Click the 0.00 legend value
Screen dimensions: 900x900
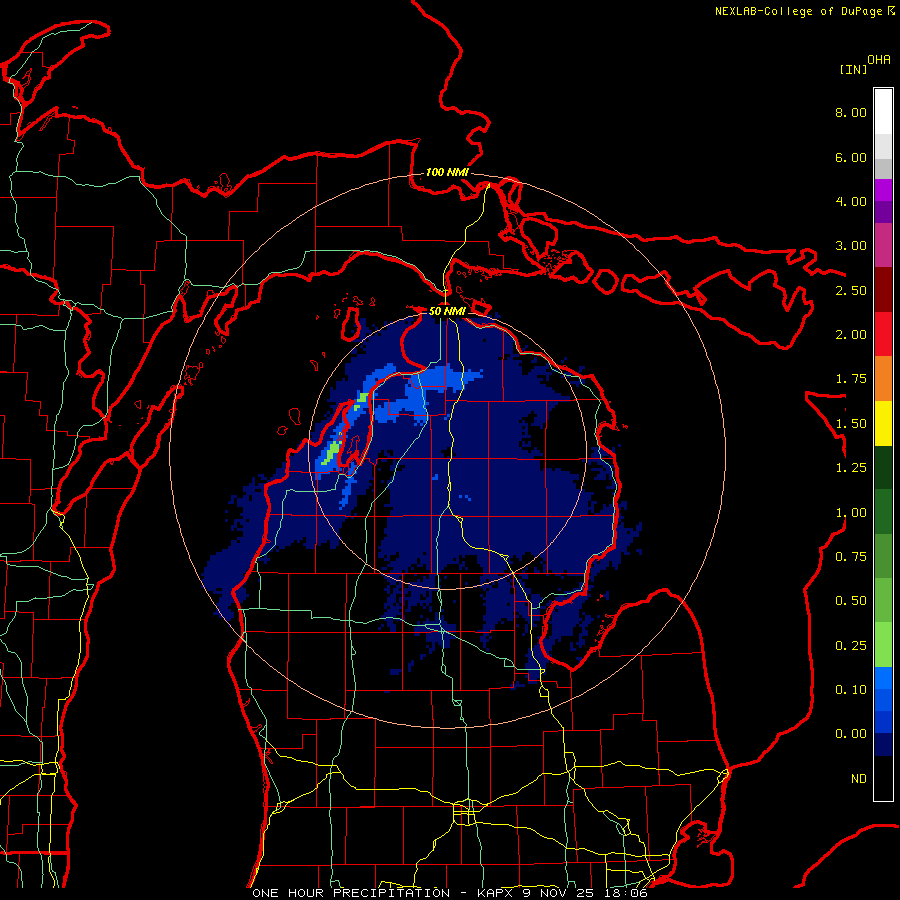(851, 734)
